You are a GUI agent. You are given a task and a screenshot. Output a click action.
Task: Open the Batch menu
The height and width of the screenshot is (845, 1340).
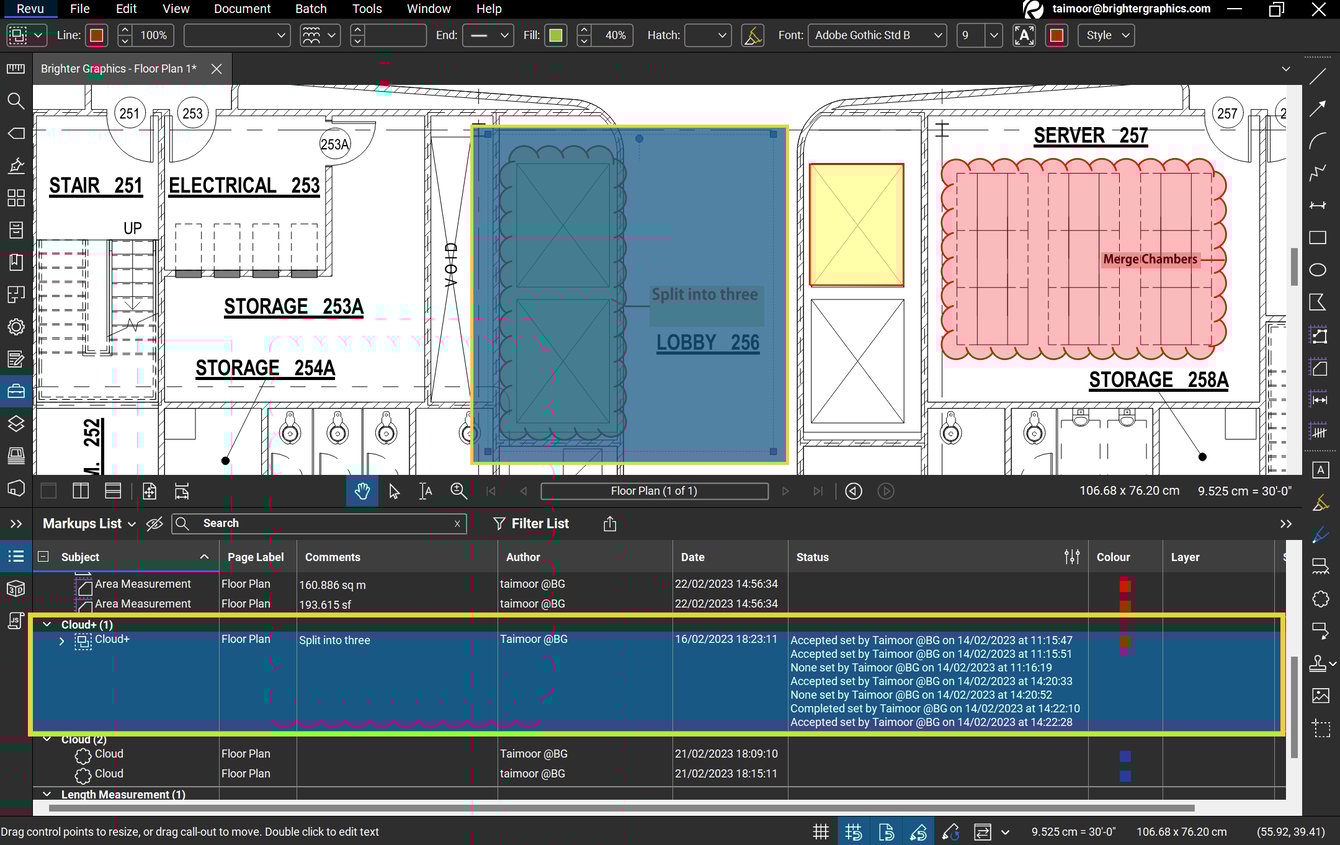tap(310, 9)
